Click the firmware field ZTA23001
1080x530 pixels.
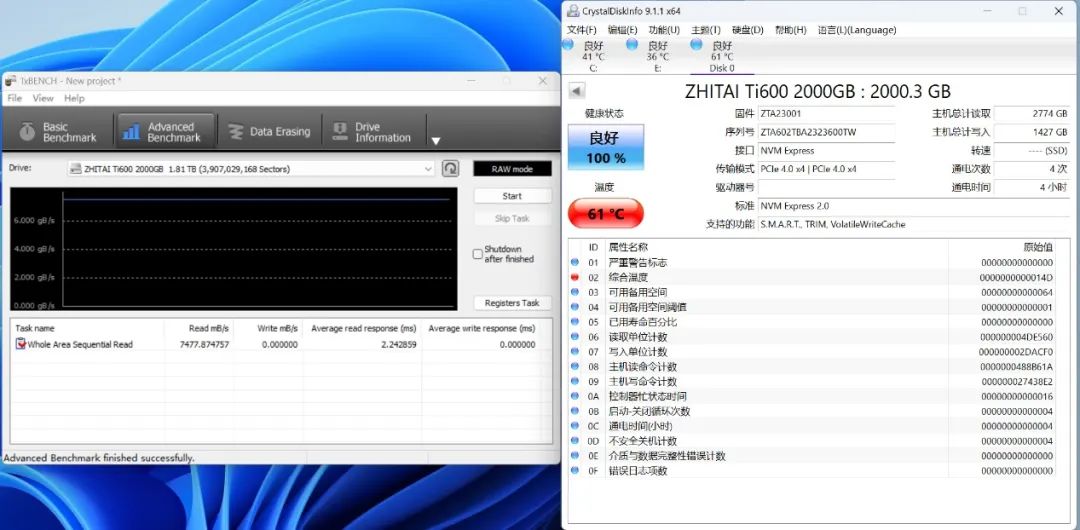[826, 114]
